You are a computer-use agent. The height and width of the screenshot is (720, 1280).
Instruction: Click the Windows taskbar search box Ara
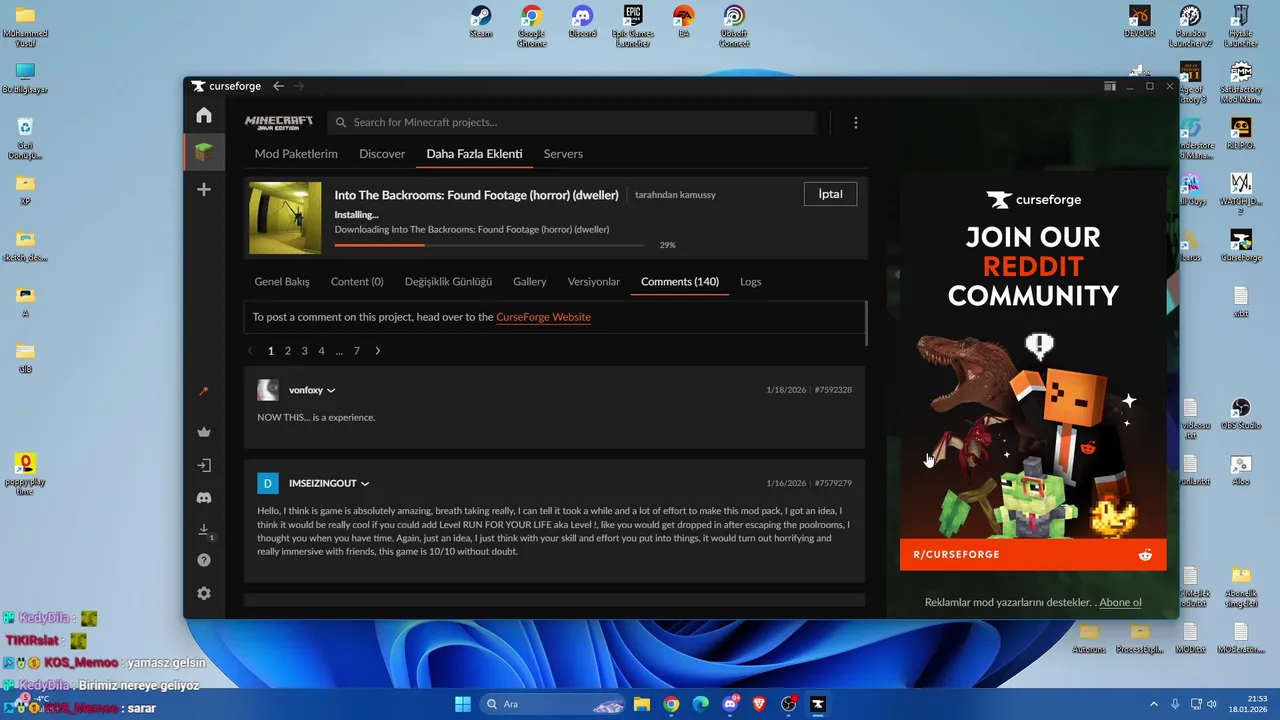pyautogui.click(x=555, y=704)
